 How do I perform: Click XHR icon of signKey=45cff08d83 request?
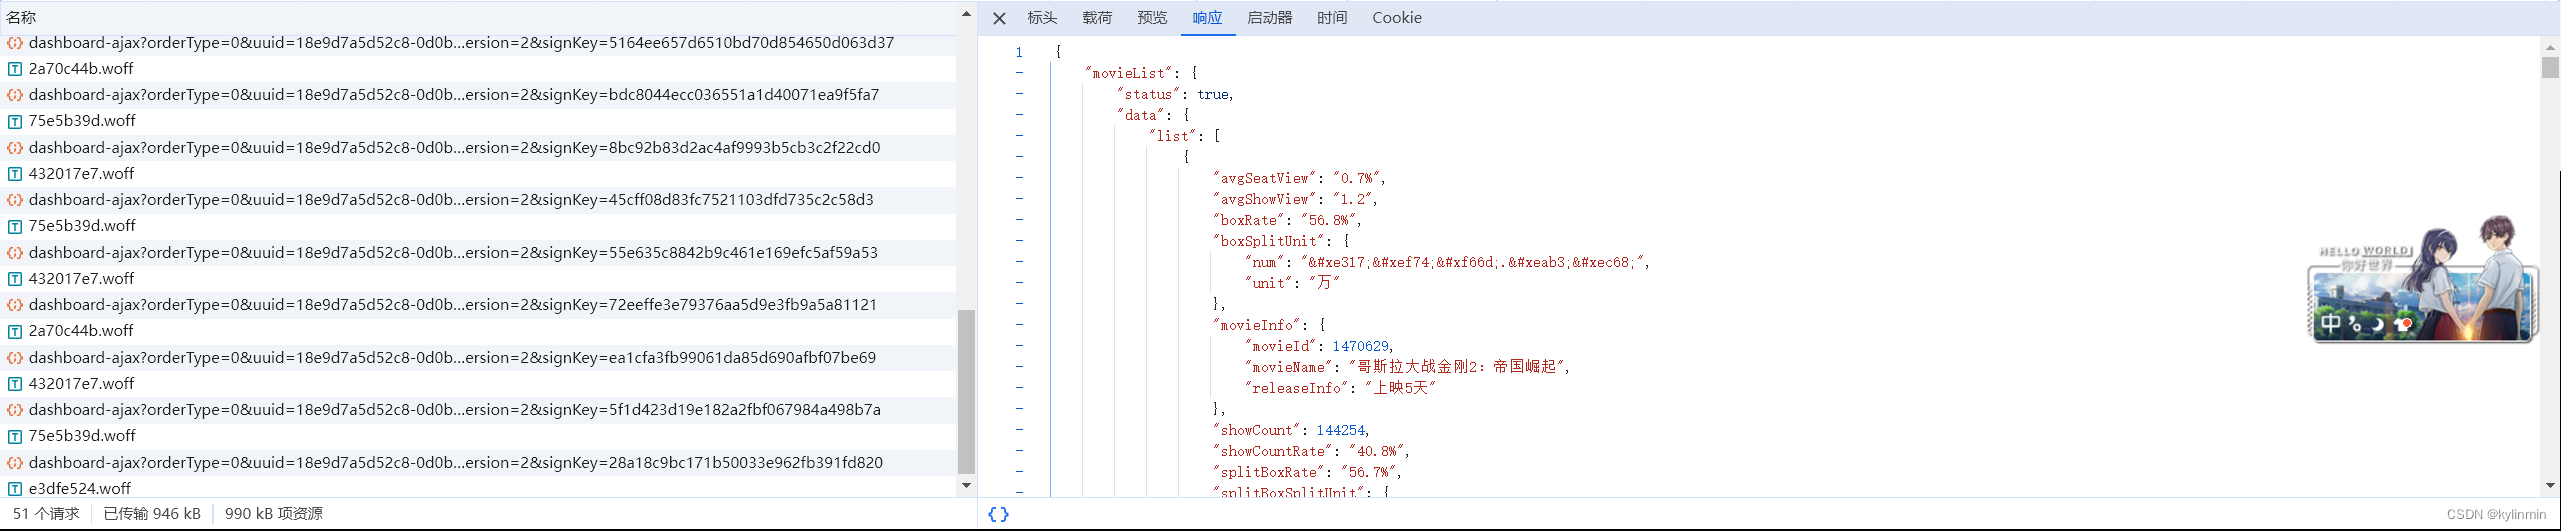15,200
